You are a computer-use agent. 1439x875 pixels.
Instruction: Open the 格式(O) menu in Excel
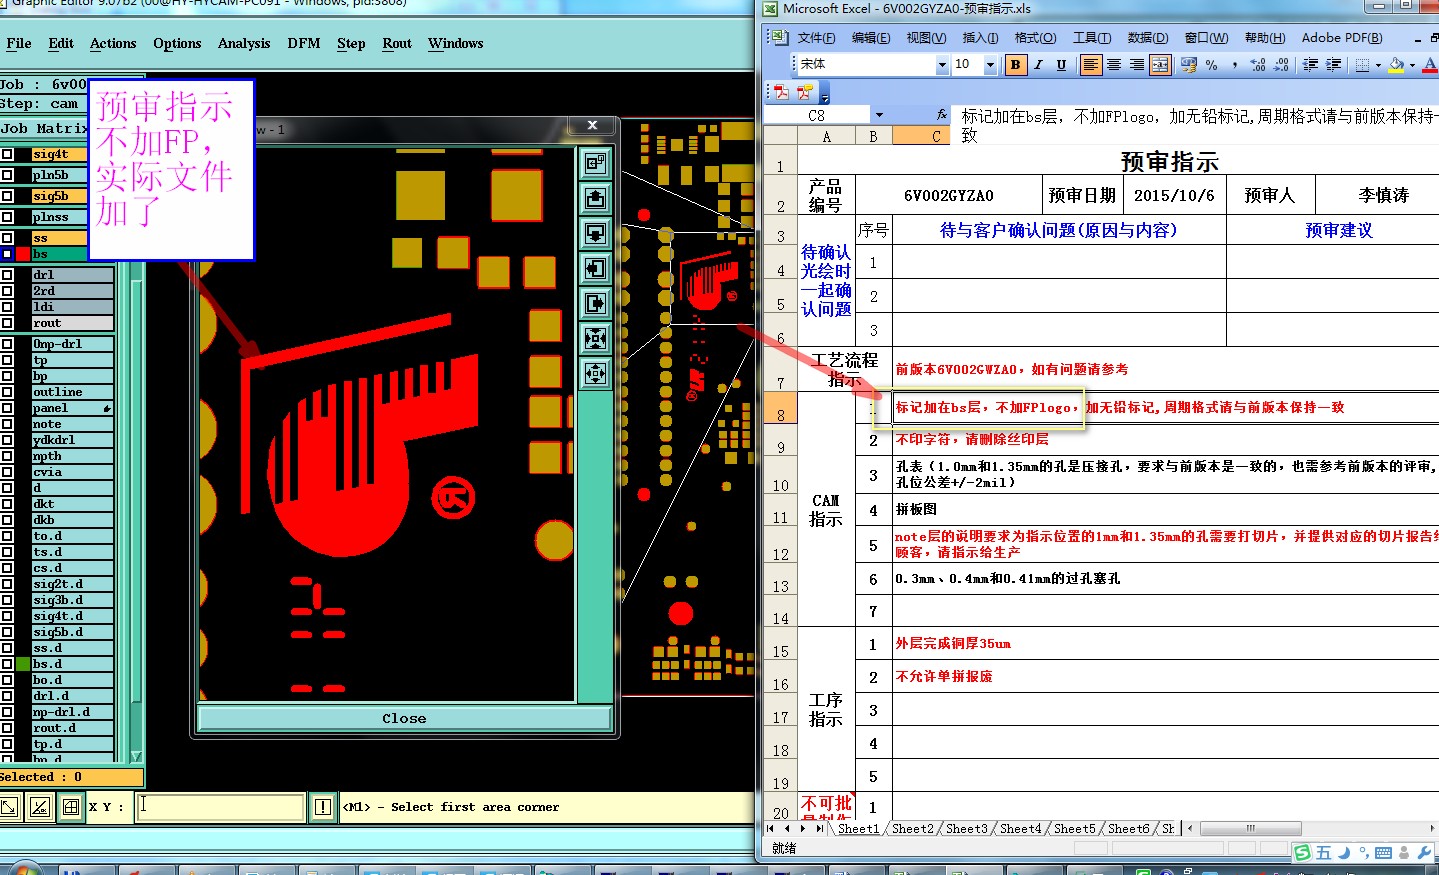coord(1035,38)
